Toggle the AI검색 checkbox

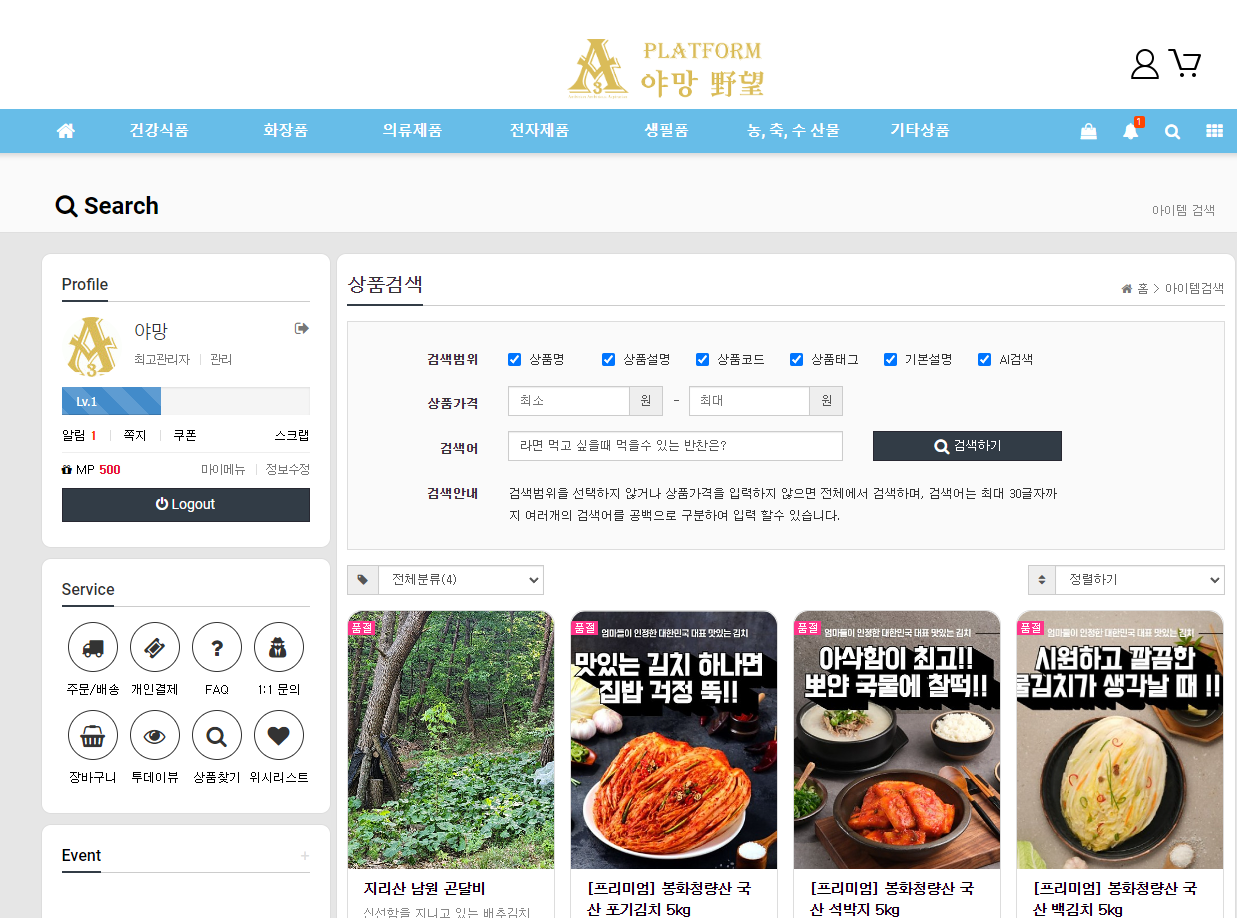[985, 360]
